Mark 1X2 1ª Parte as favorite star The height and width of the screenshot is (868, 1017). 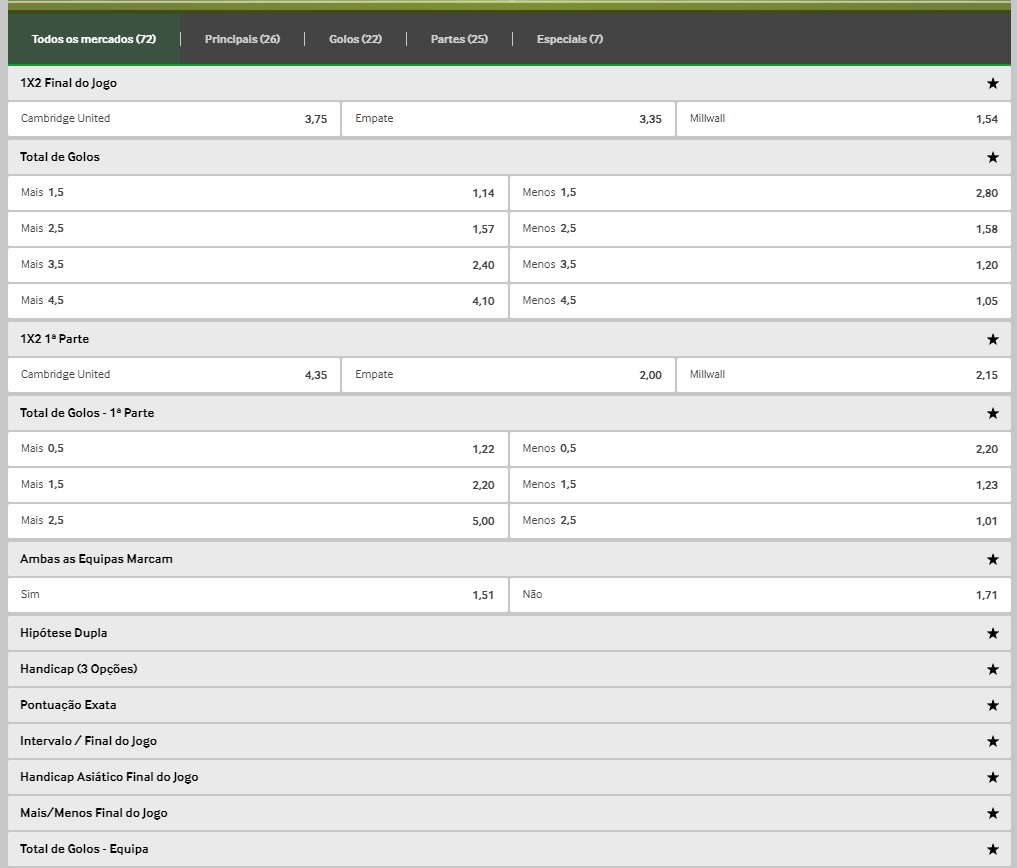(x=992, y=339)
